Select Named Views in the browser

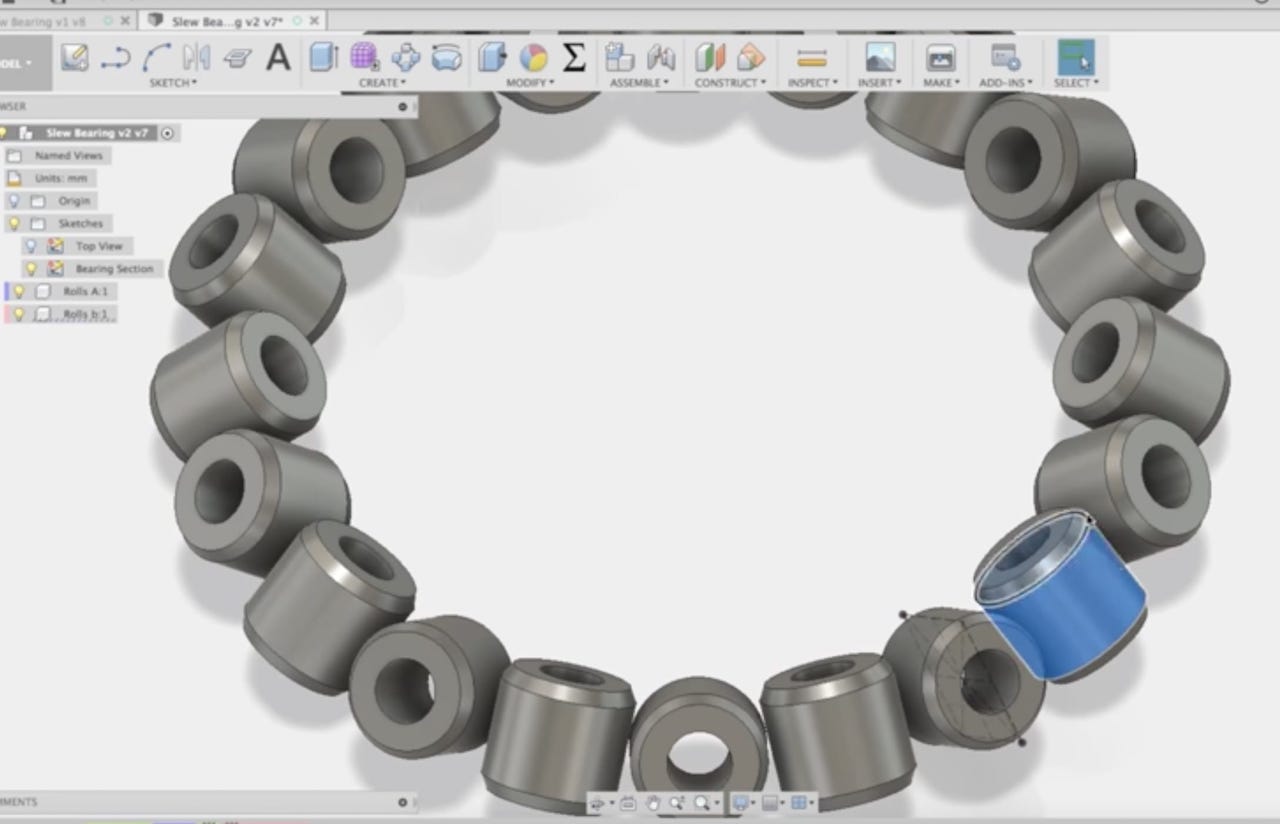coord(68,156)
